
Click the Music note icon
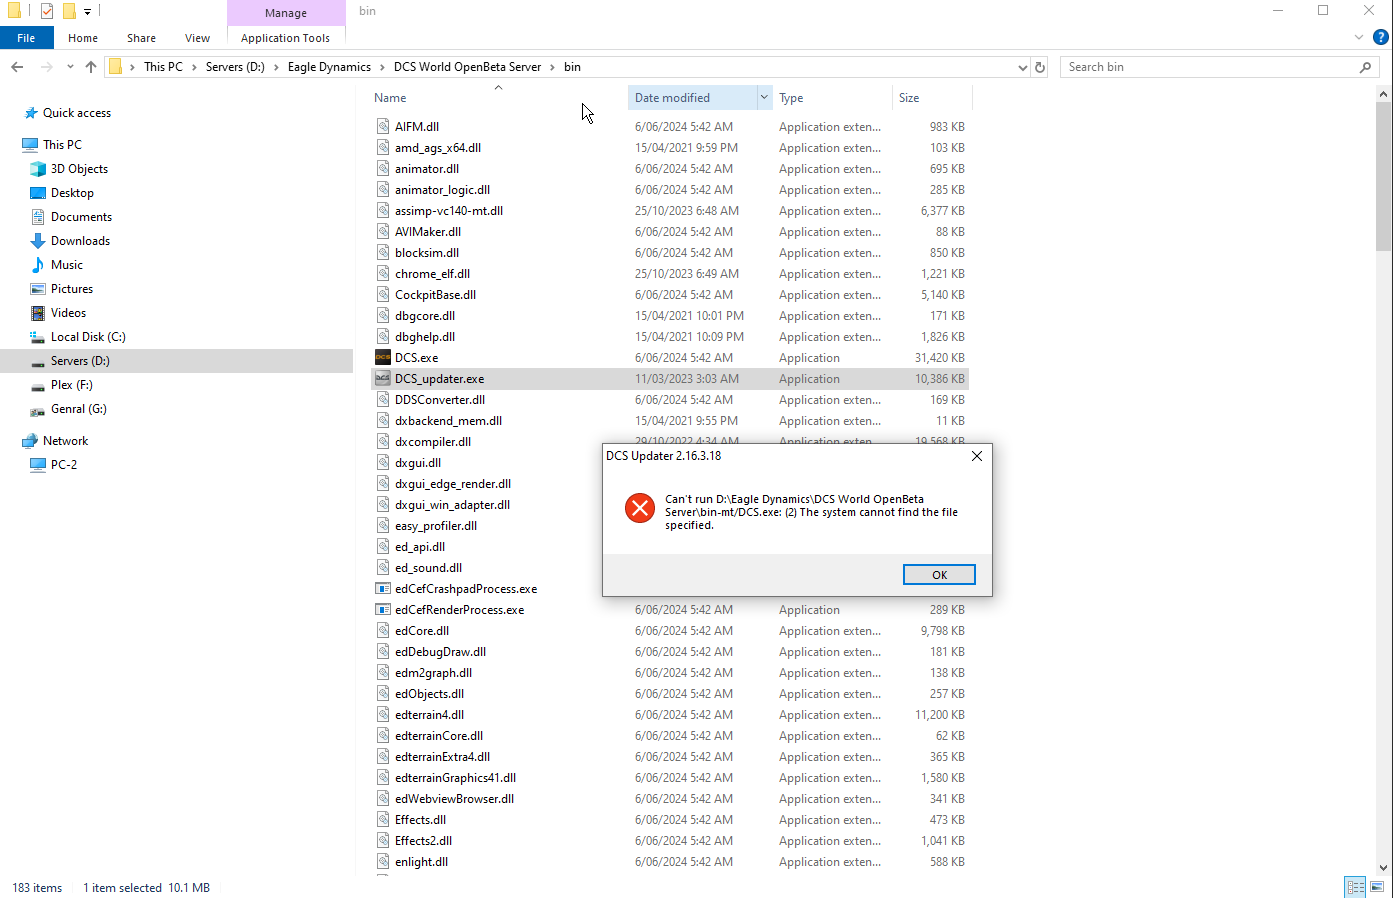(38, 265)
